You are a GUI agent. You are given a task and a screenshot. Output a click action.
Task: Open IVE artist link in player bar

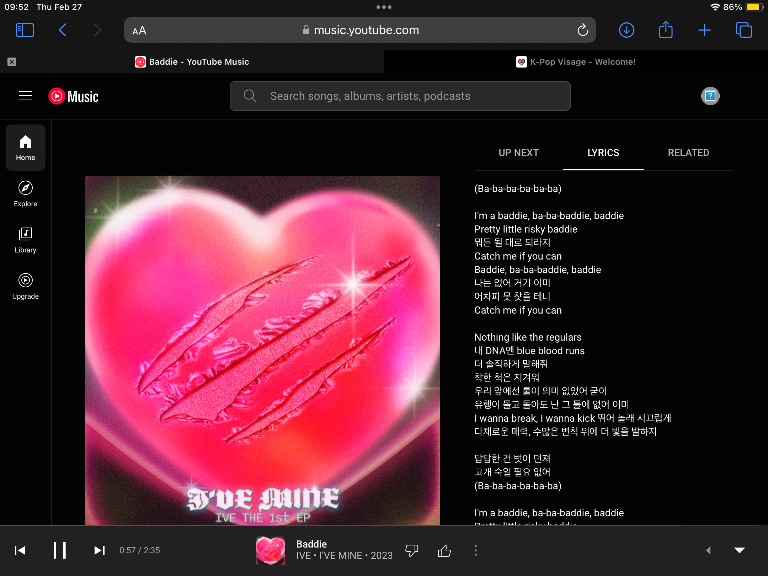tap(303, 556)
